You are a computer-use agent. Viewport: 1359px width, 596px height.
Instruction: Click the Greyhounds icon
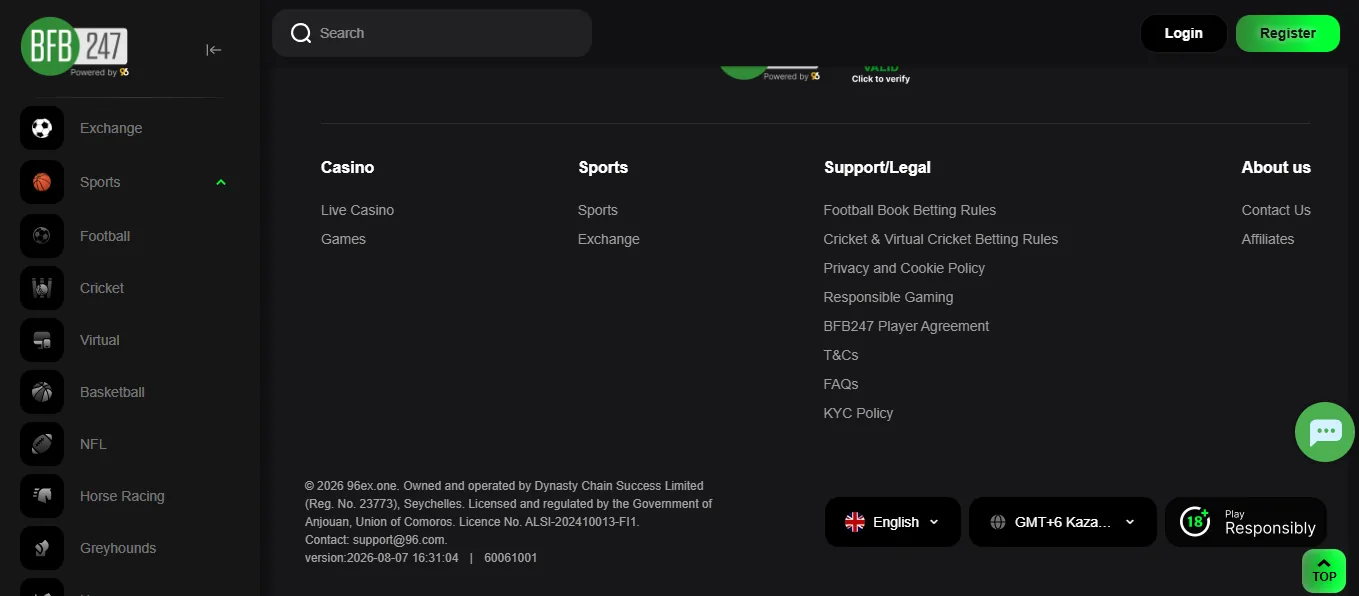42,548
